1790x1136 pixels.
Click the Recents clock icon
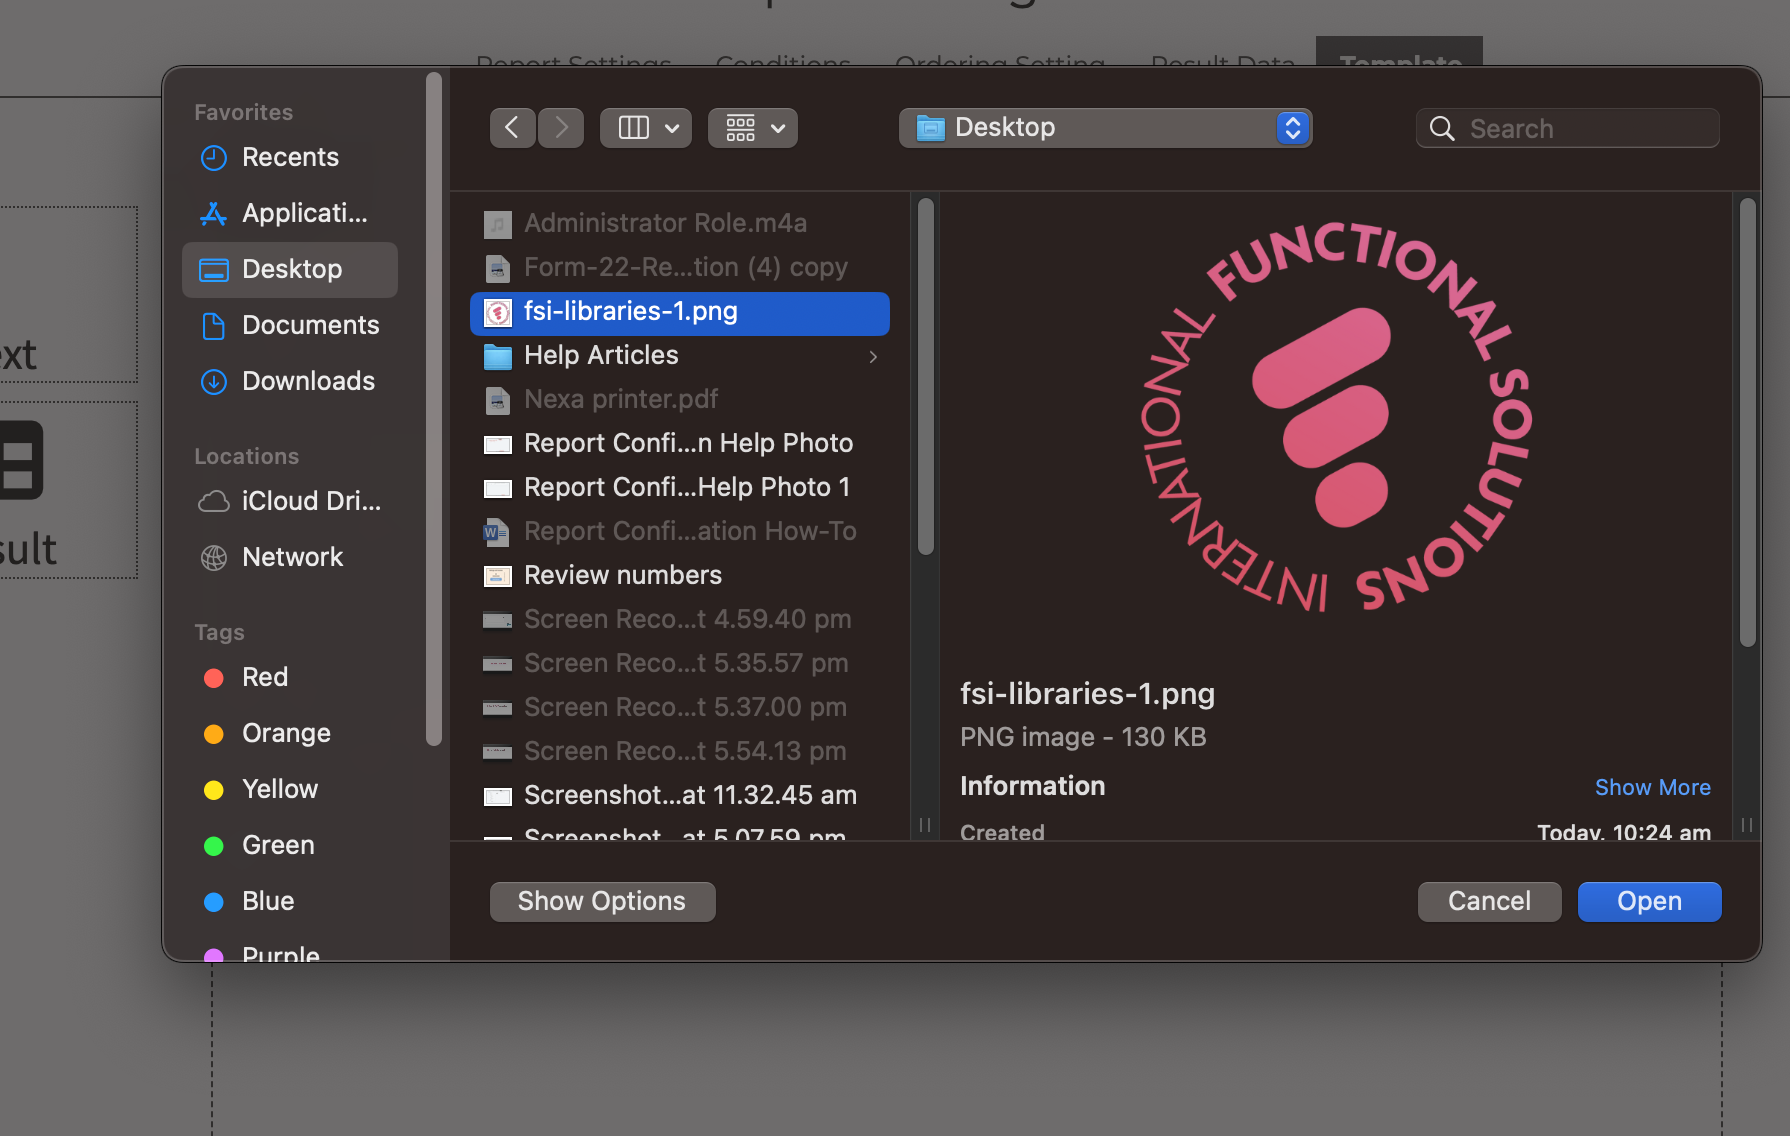click(x=214, y=157)
